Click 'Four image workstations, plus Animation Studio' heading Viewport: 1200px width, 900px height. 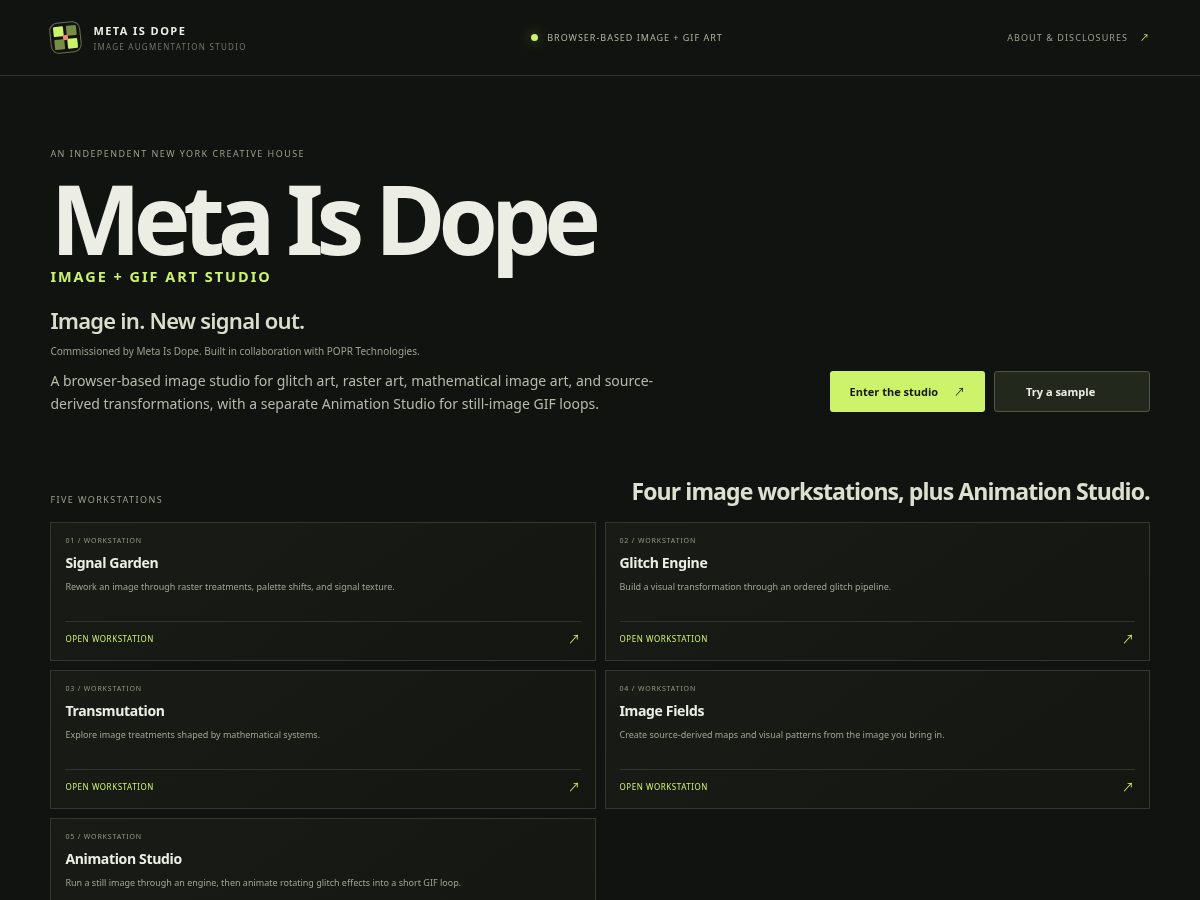[891, 492]
